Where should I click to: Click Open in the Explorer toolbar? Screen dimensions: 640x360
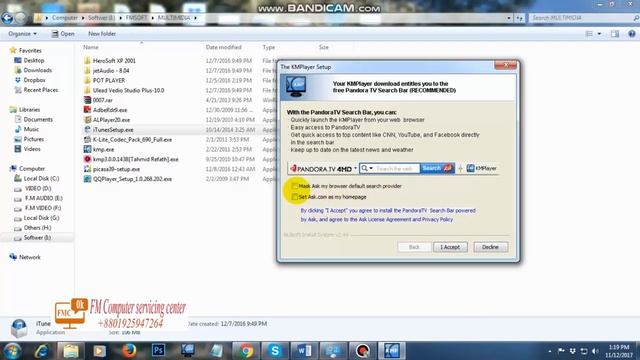pos(63,34)
